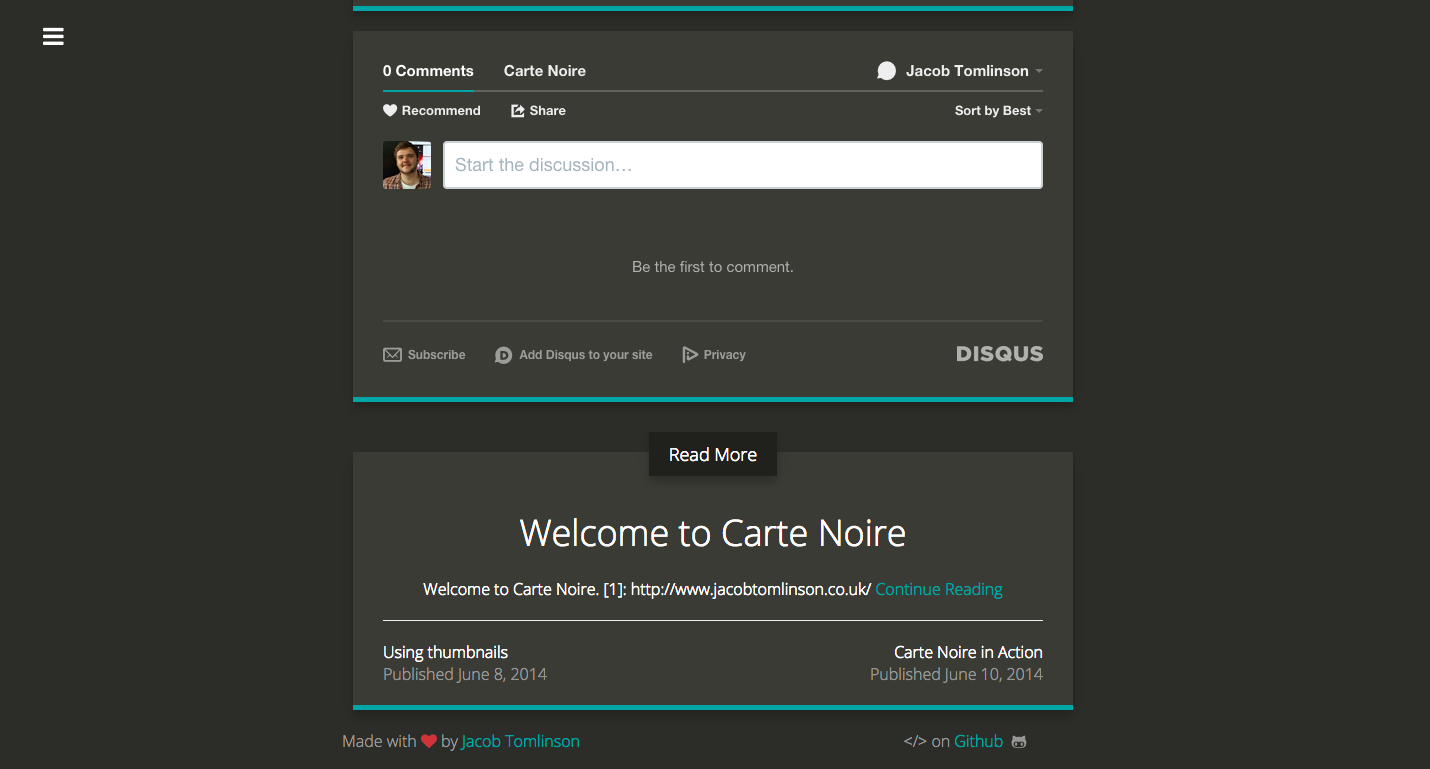This screenshot has width=1430, height=769.
Task: Click Be the first to comment text
Action: pyautogui.click(x=713, y=267)
